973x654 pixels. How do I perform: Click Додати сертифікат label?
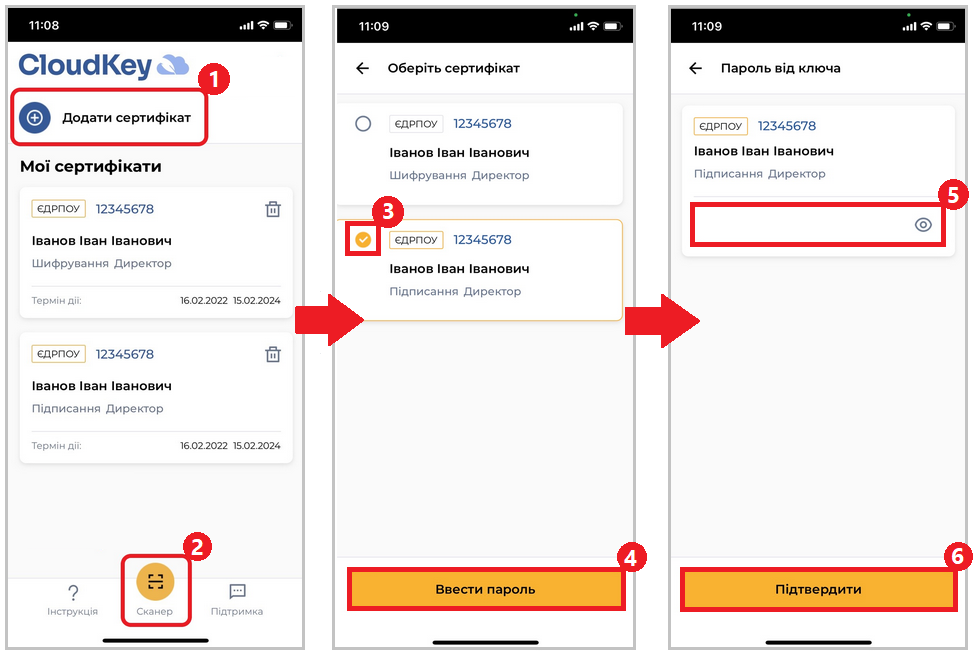tap(127, 117)
